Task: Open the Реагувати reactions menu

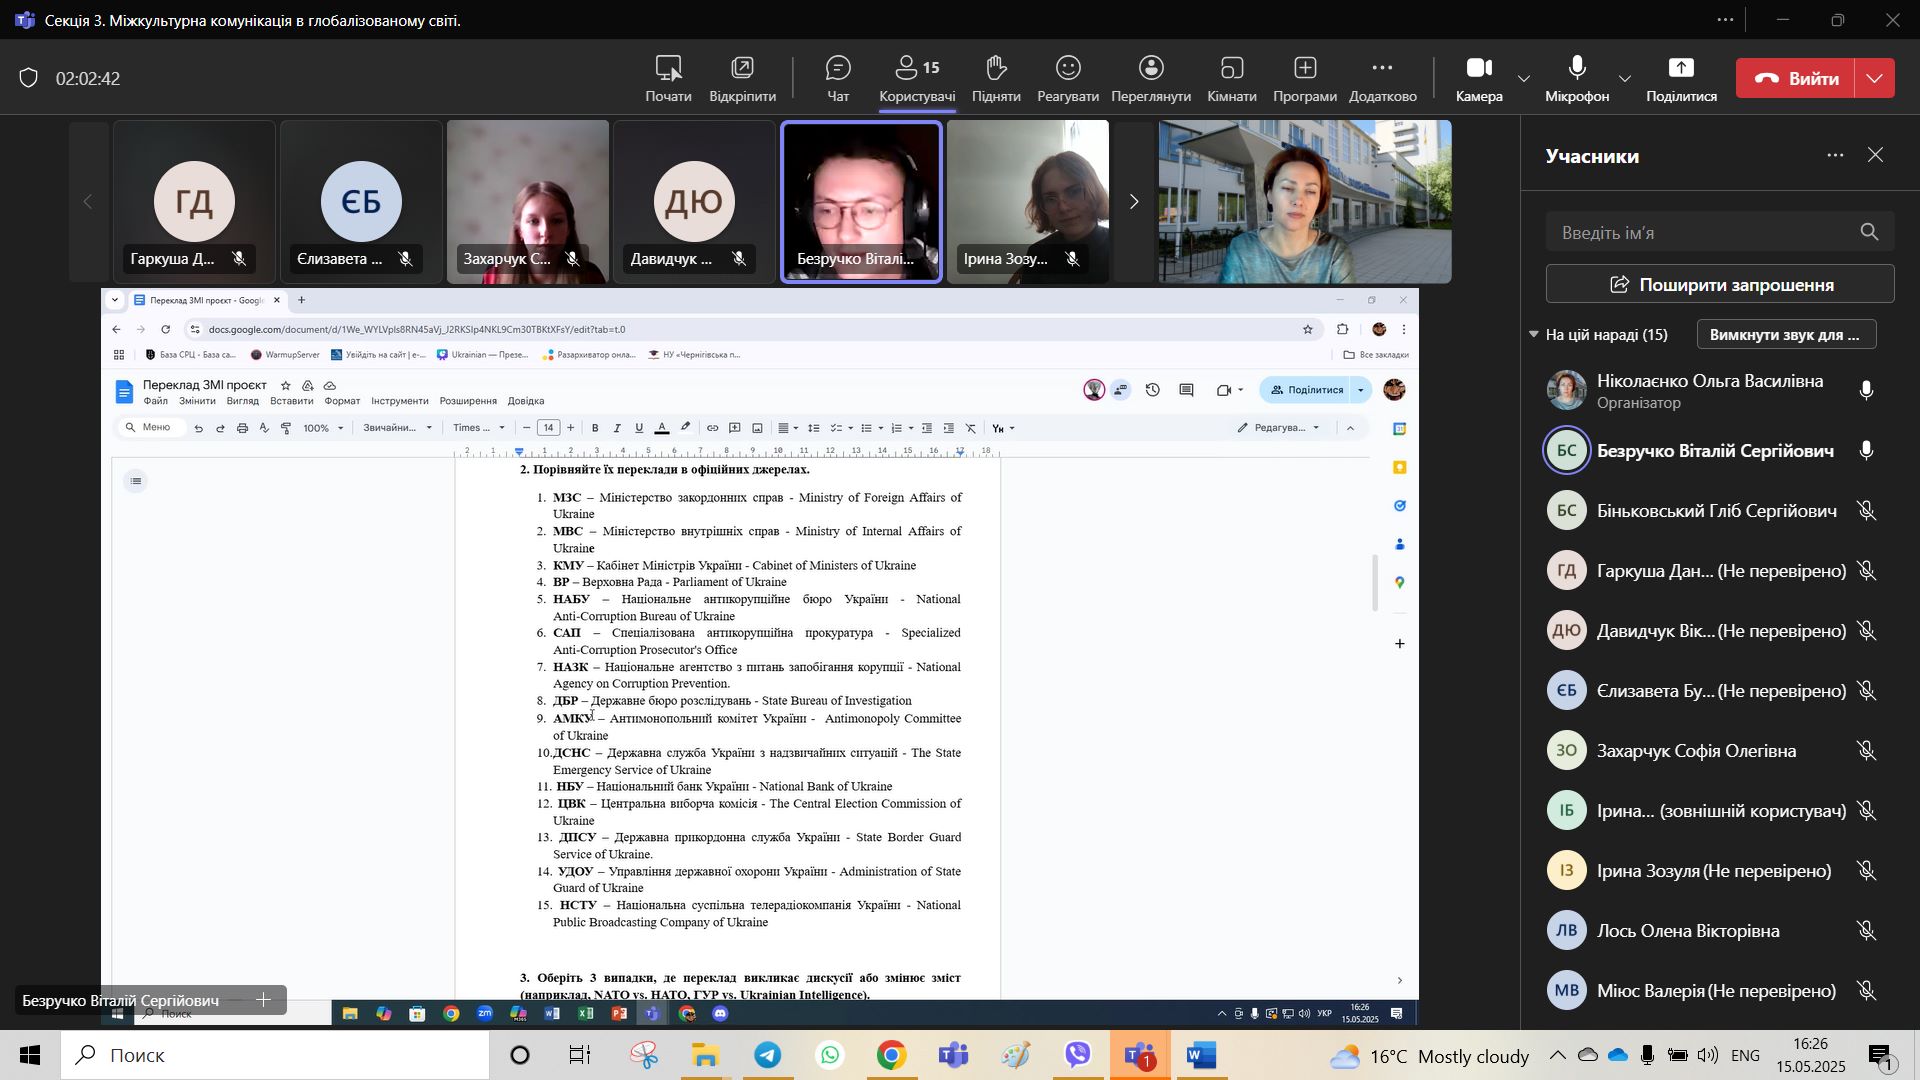Action: click(1068, 78)
